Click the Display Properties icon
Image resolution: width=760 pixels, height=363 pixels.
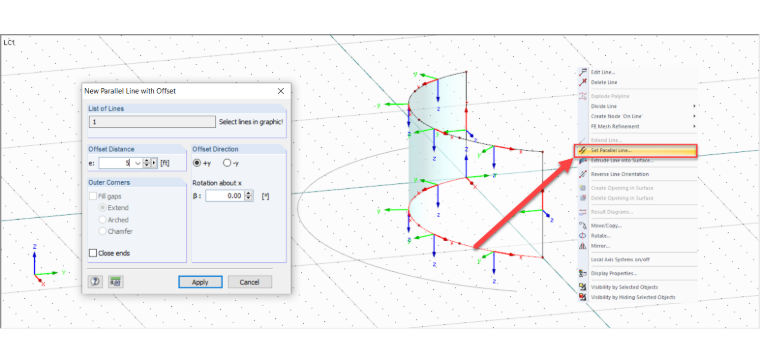point(583,273)
